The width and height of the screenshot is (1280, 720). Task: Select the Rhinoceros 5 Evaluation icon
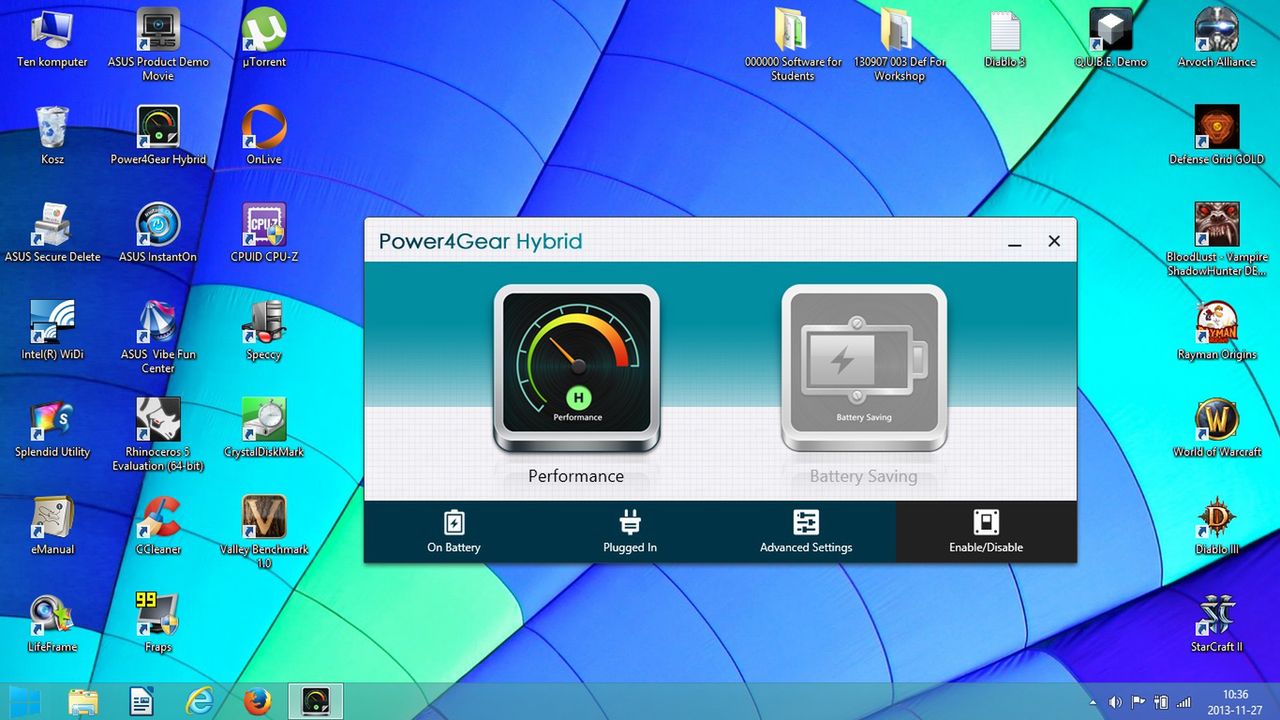click(158, 435)
